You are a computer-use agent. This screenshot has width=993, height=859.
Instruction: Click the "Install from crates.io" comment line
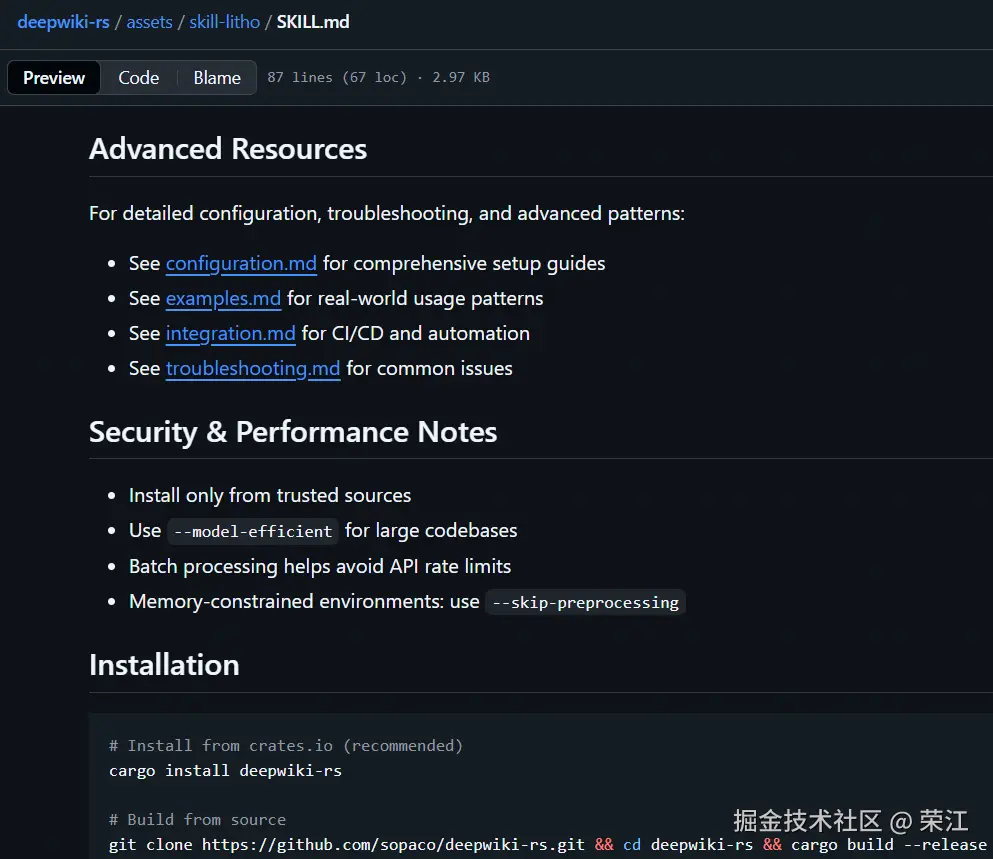pos(285,745)
